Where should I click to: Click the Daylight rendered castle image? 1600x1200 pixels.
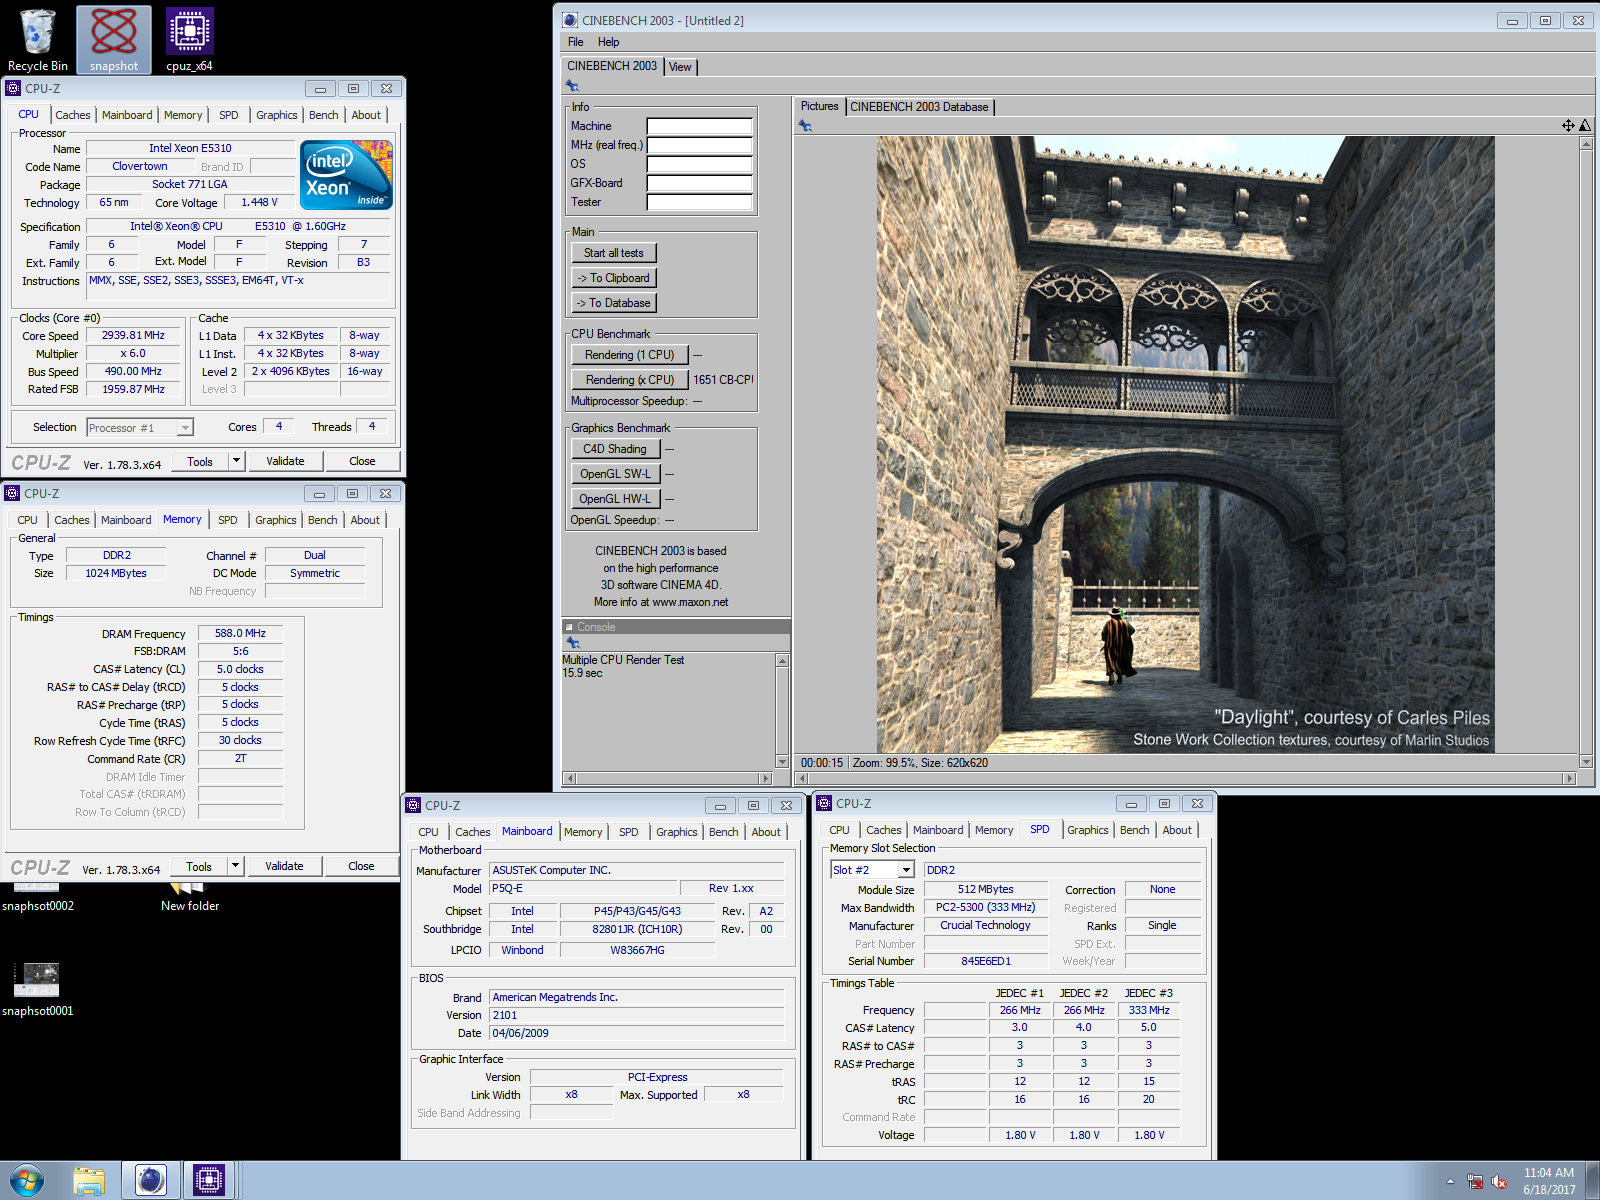[1186, 445]
